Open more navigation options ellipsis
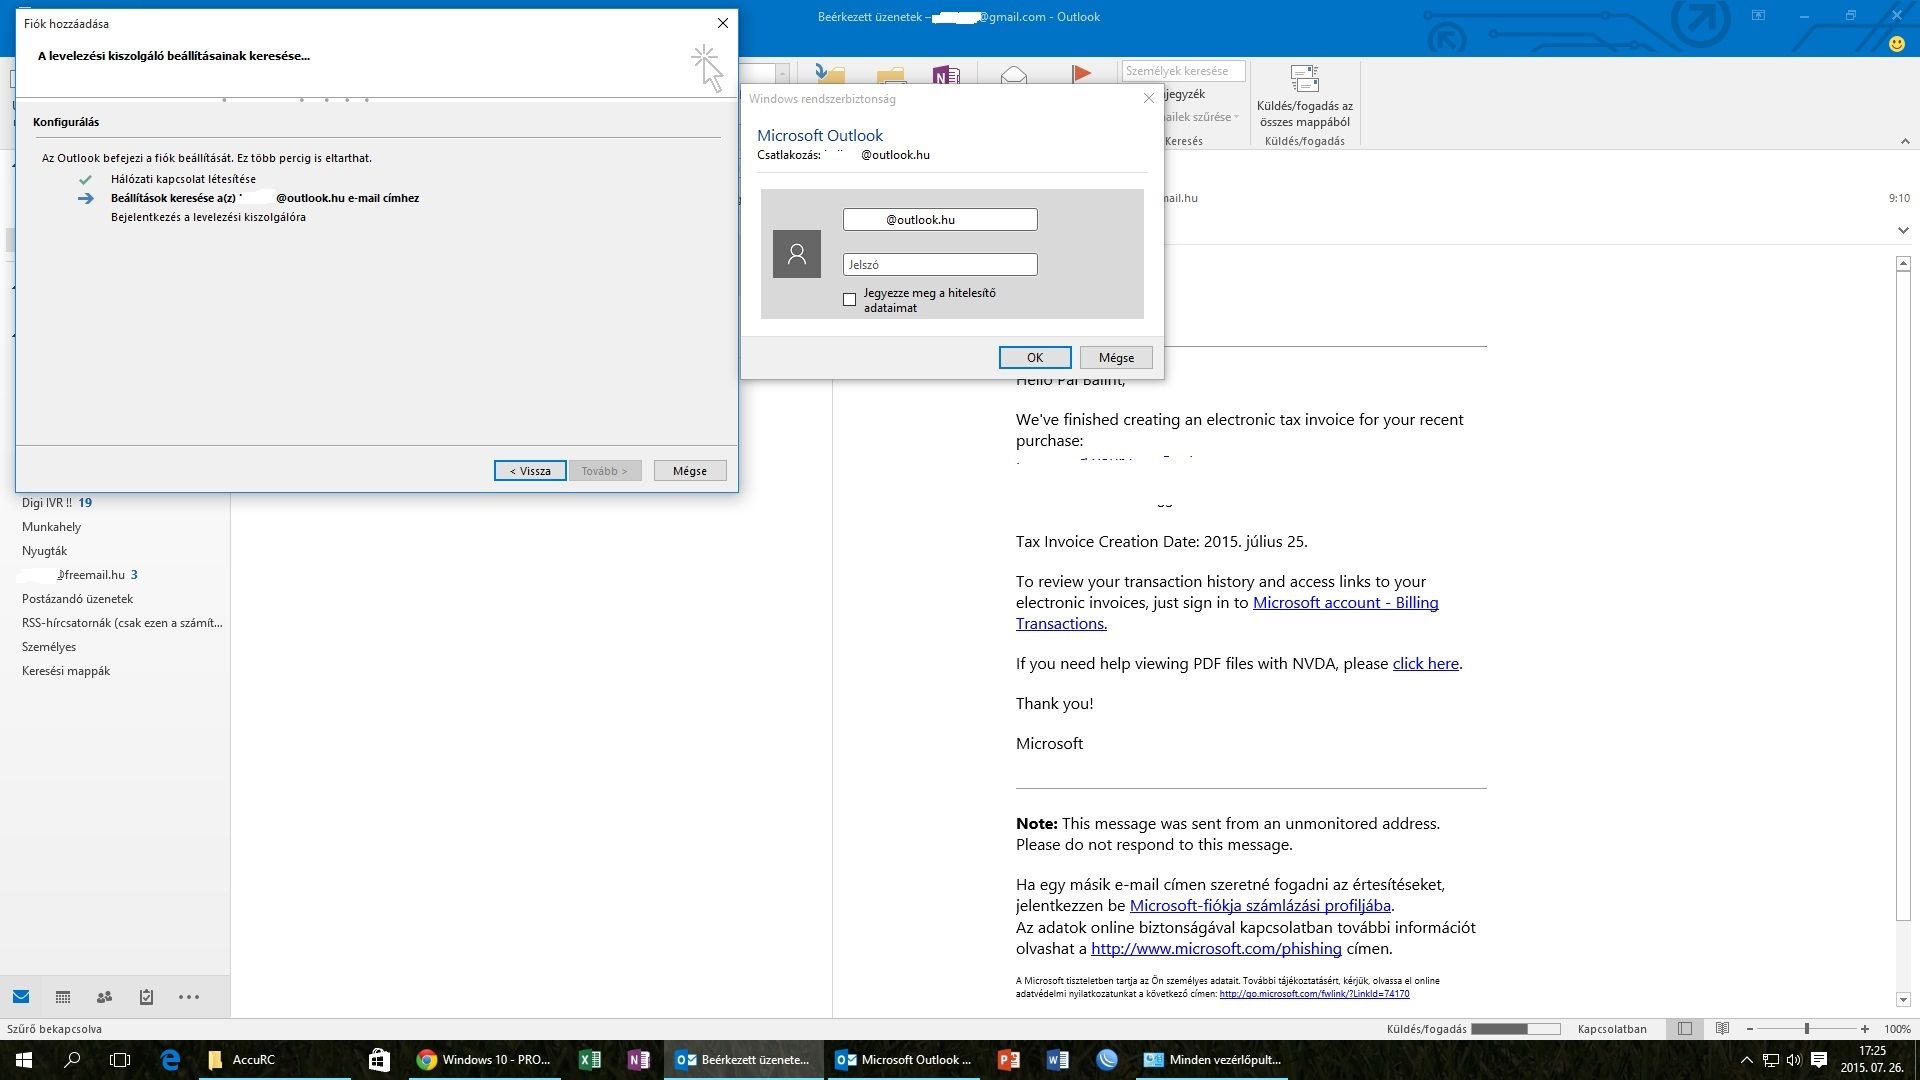This screenshot has height=1080, width=1920. 188,997
